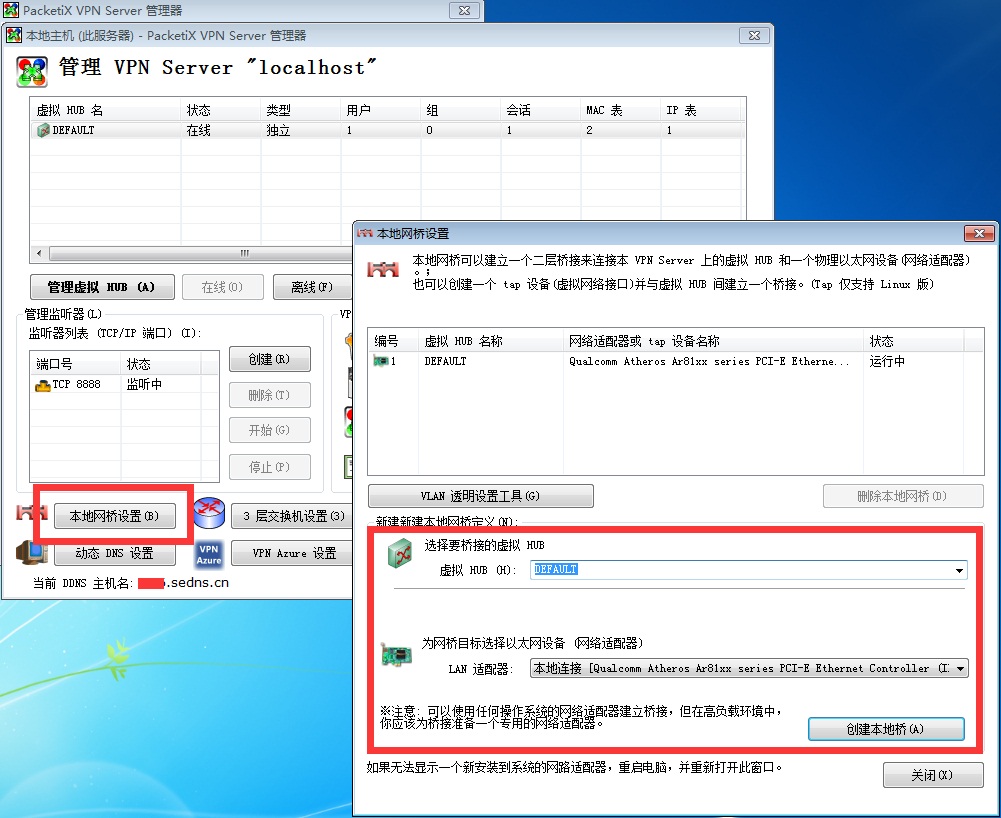
Task: Click the 会话 column header
Action: [x=540, y=110]
